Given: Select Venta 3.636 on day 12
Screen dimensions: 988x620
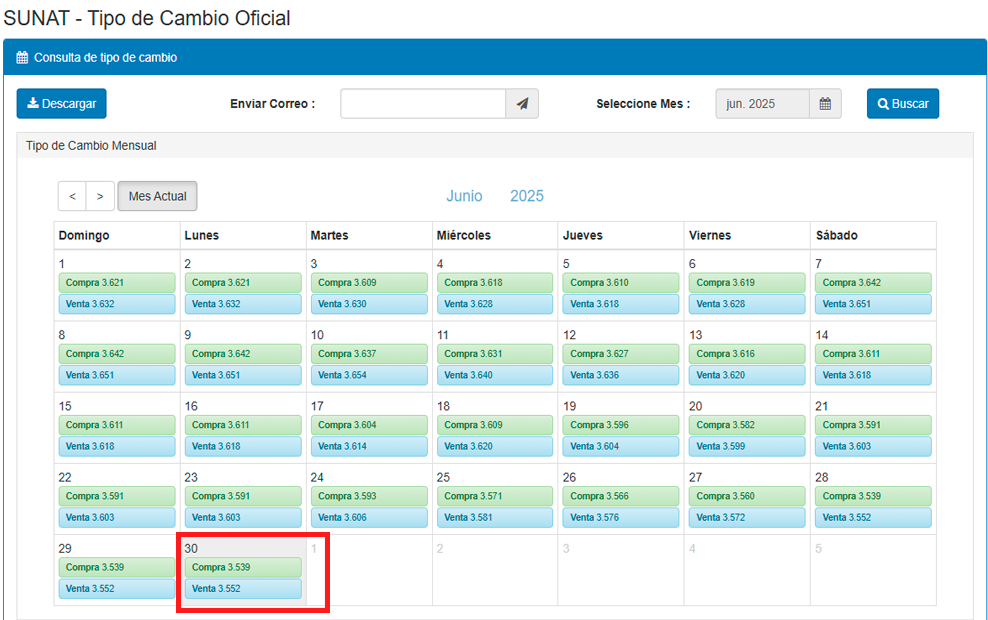Looking at the screenshot, I should click(x=621, y=375).
